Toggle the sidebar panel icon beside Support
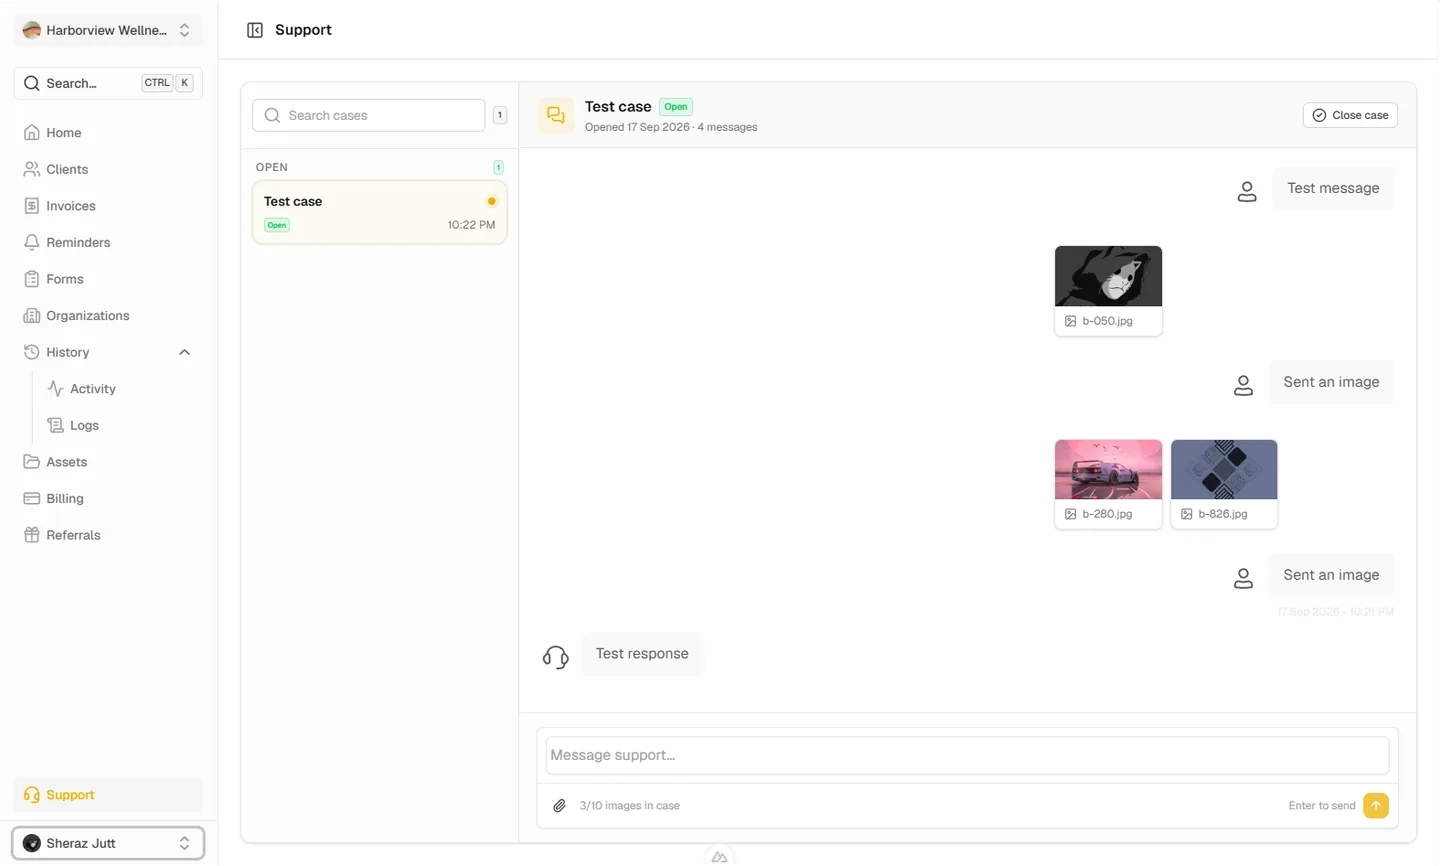Viewport: 1440px width, 866px height. [255, 30]
